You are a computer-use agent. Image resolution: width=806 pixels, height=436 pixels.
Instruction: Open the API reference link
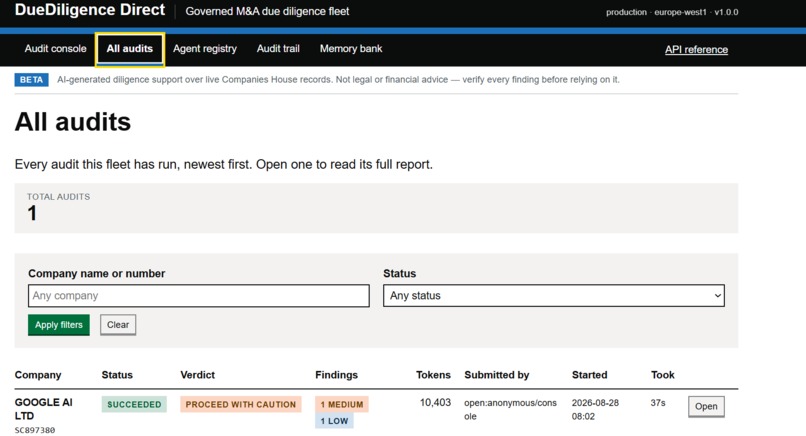click(x=696, y=50)
